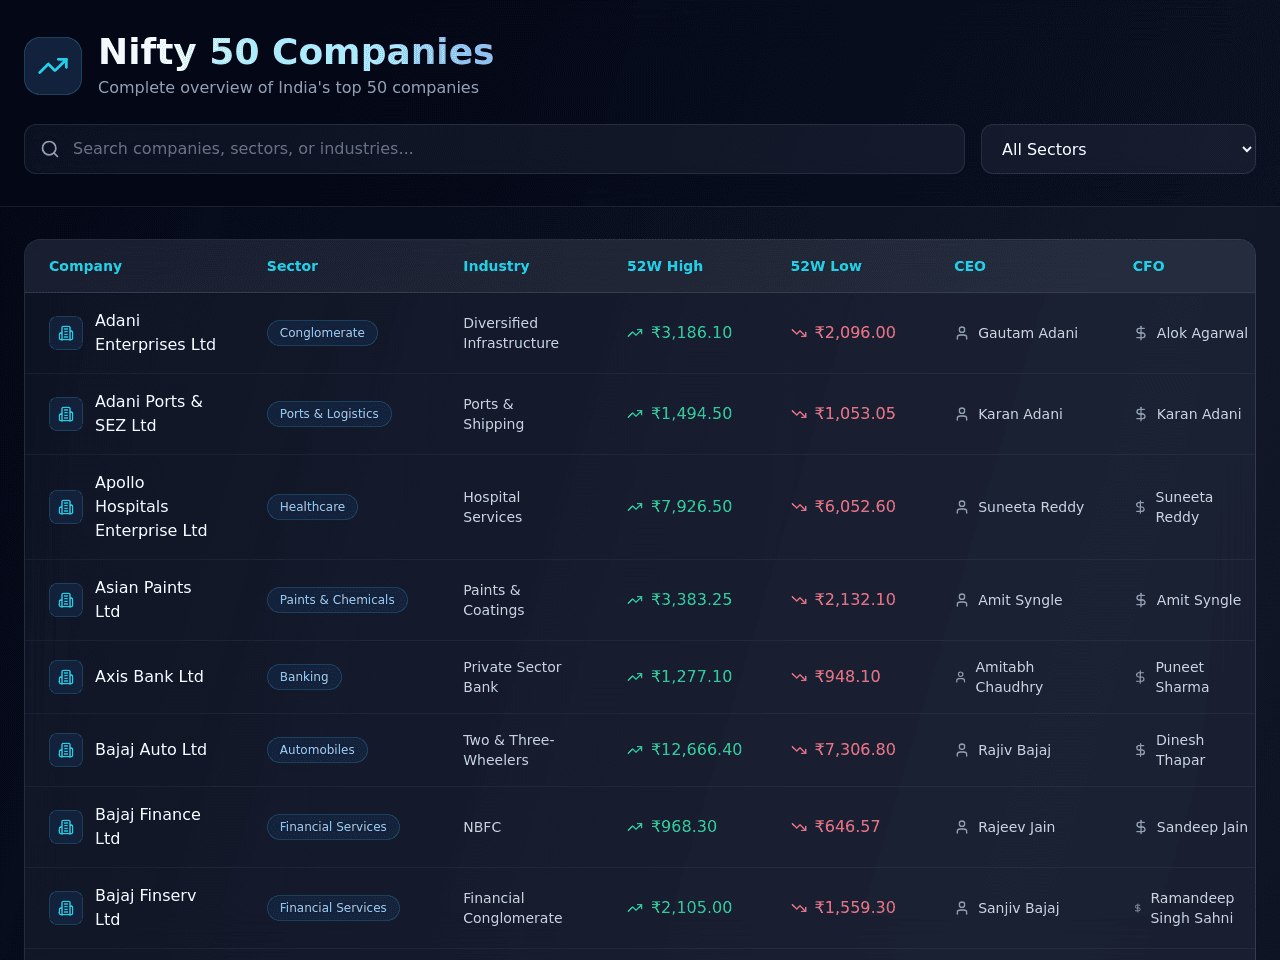Image resolution: width=1280 pixels, height=960 pixels.
Task: Click CFO name Ramandeep Singh Sahni
Action: point(1192,908)
